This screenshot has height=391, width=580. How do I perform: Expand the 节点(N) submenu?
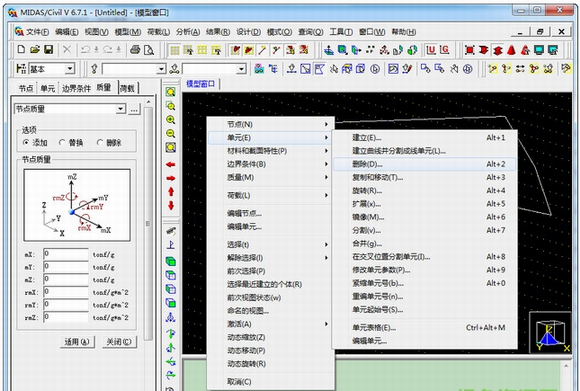[271, 124]
